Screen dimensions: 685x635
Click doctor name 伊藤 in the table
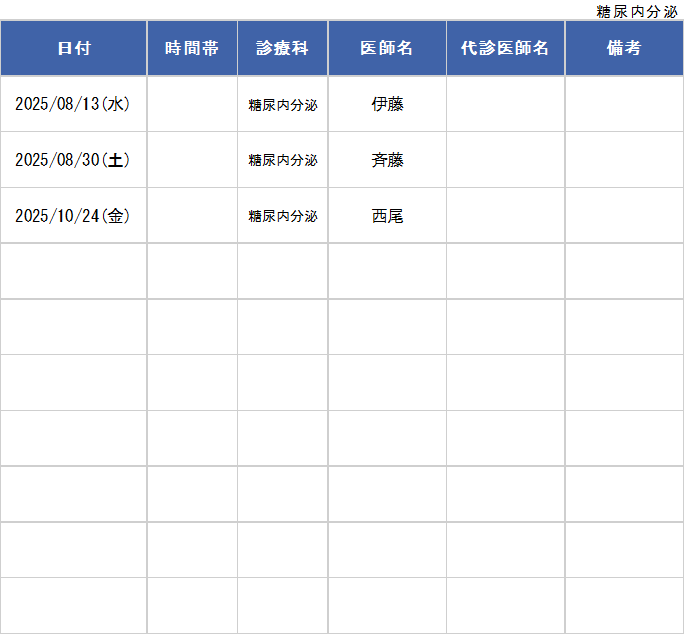click(387, 104)
